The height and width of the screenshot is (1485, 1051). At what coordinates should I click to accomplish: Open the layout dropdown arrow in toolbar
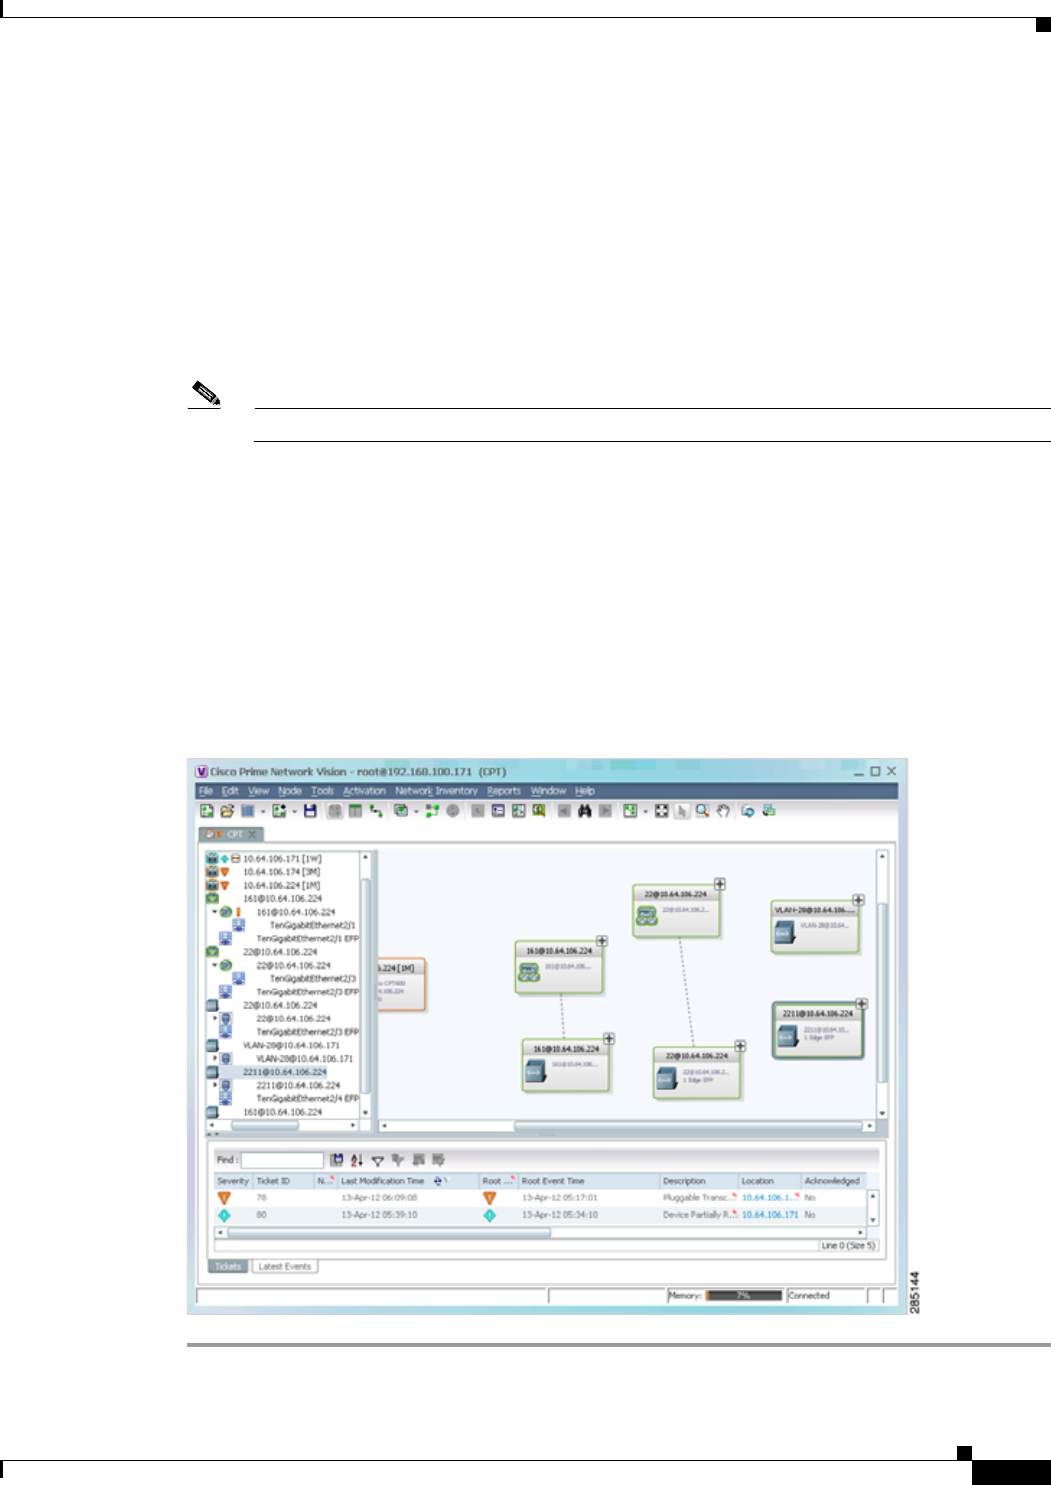(x=645, y=811)
